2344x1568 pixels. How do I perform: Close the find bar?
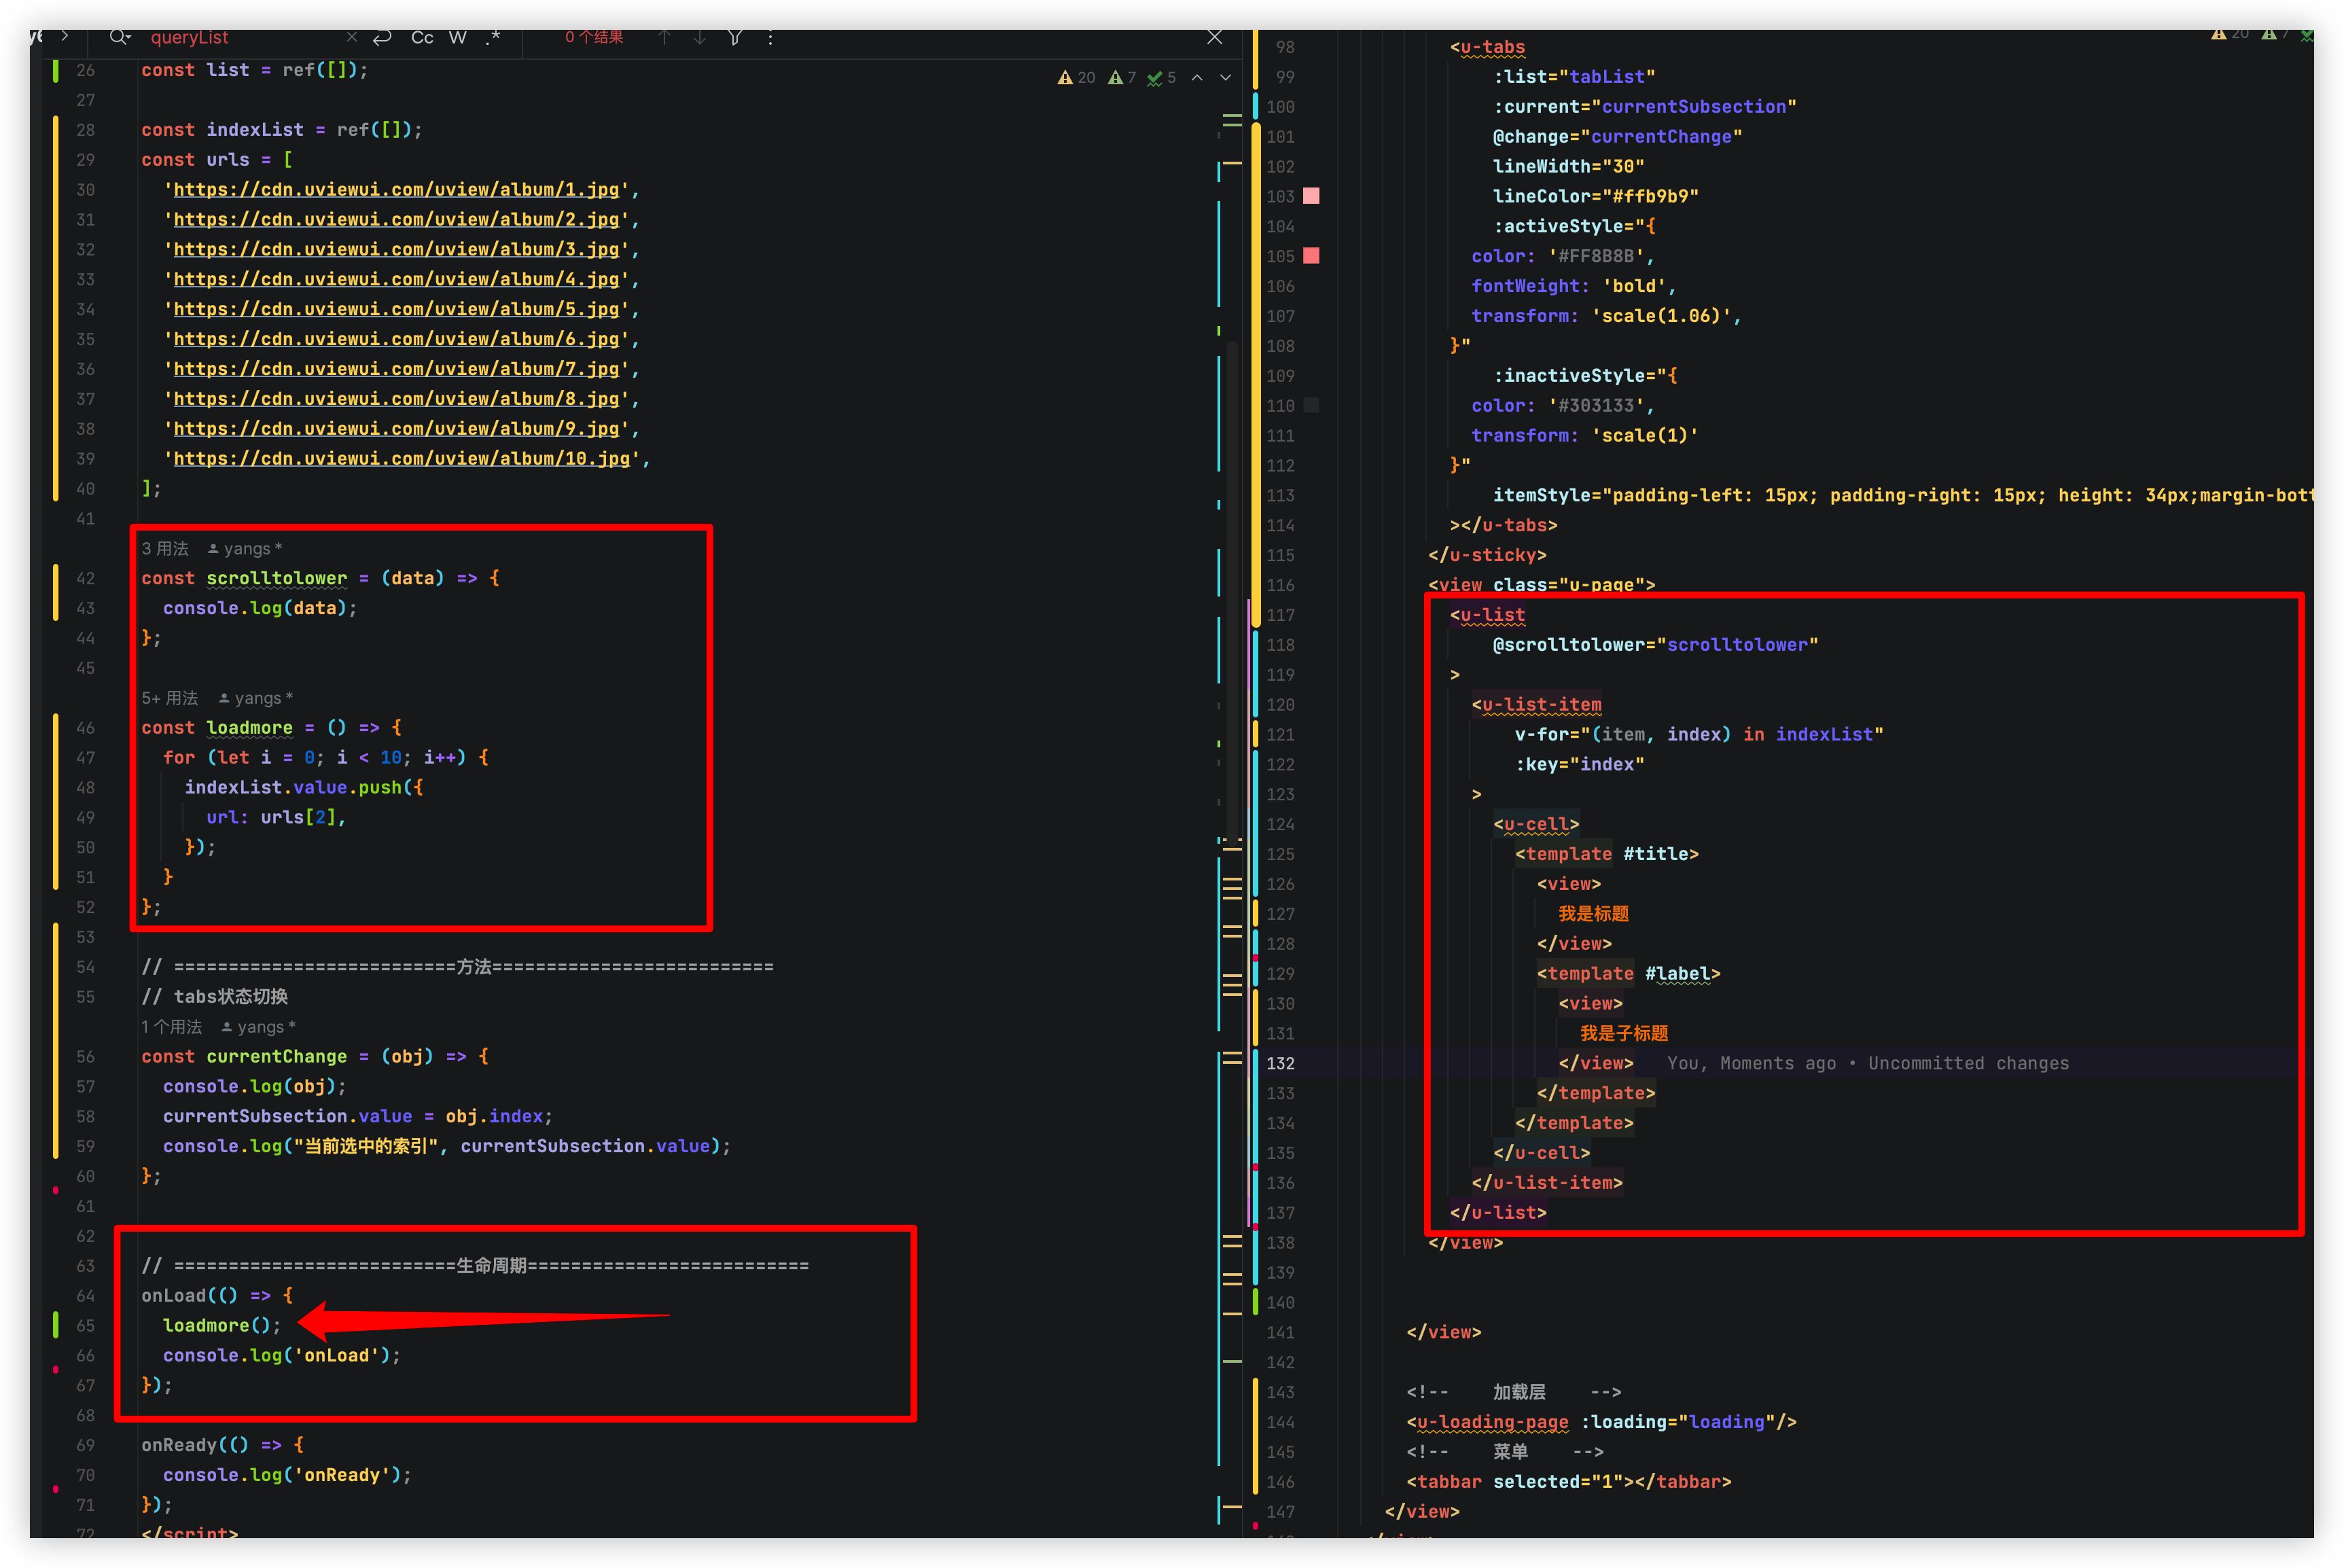[1214, 37]
